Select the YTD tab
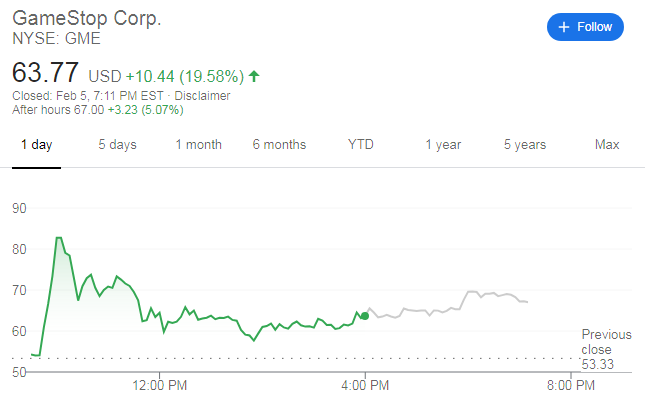645x408 pixels. 361,145
